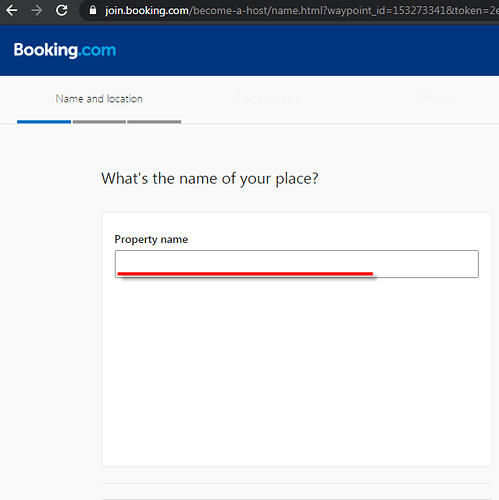
Task: Click "What's the name of your place?" heading
Action: click(210, 179)
